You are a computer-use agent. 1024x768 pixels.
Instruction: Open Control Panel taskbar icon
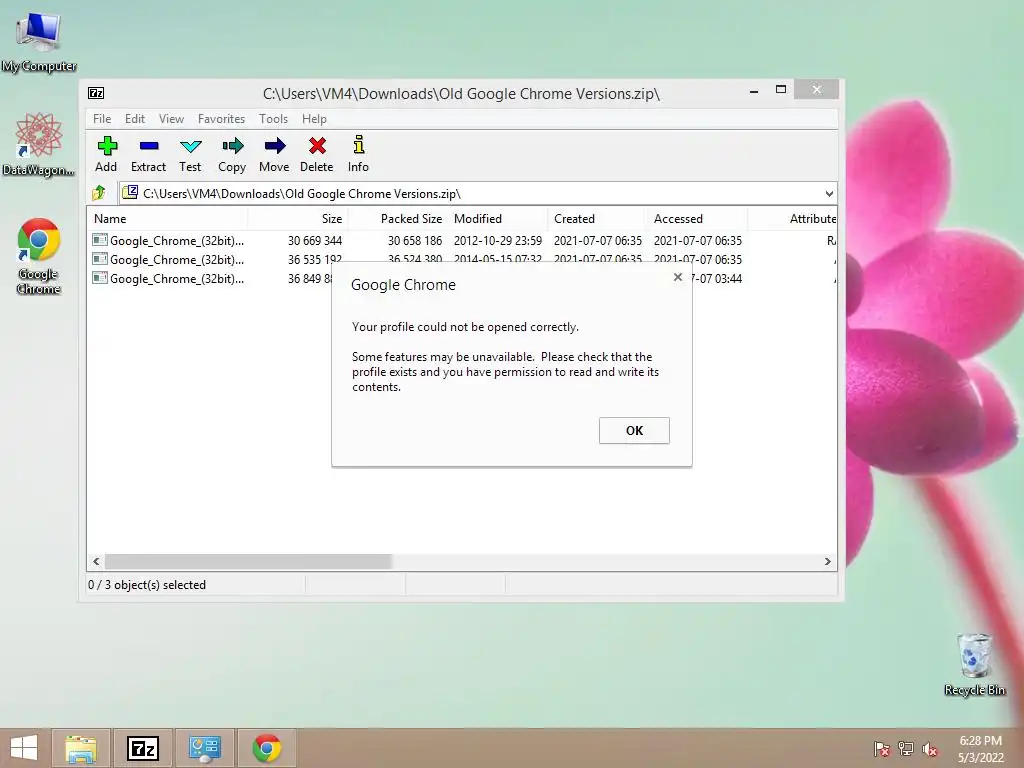tap(204, 748)
